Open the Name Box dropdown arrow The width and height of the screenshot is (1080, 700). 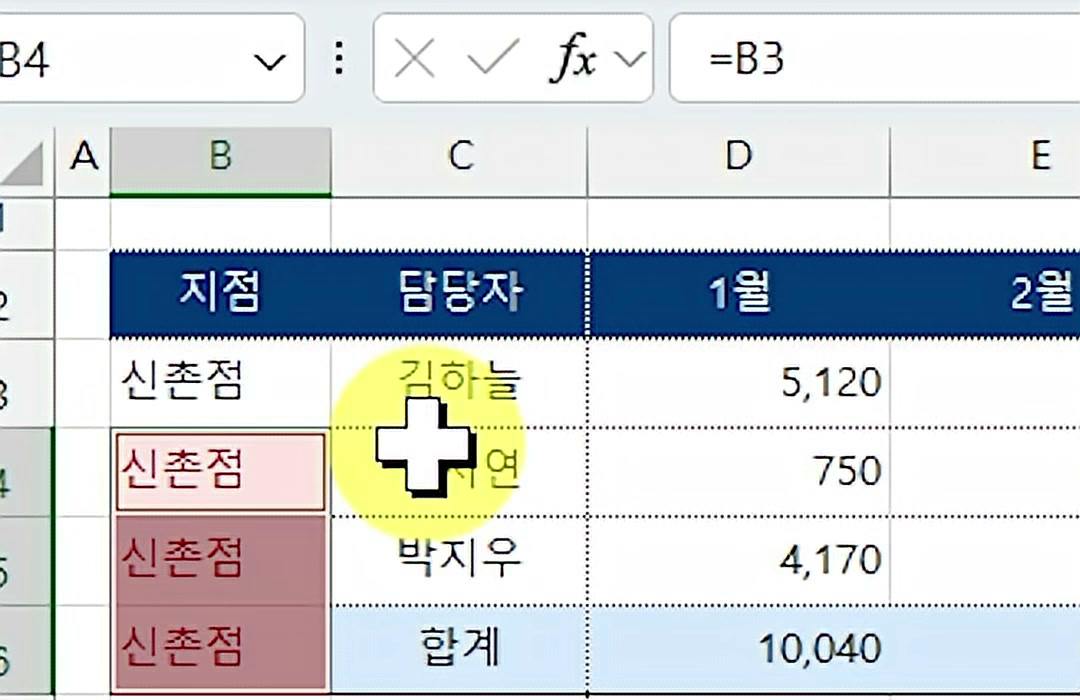[269, 62]
